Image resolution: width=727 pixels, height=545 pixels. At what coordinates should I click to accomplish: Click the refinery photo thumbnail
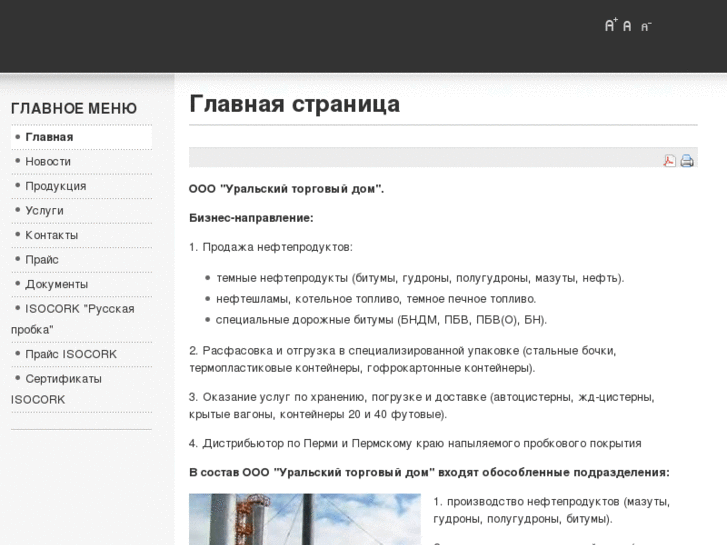tap(305, 519)
